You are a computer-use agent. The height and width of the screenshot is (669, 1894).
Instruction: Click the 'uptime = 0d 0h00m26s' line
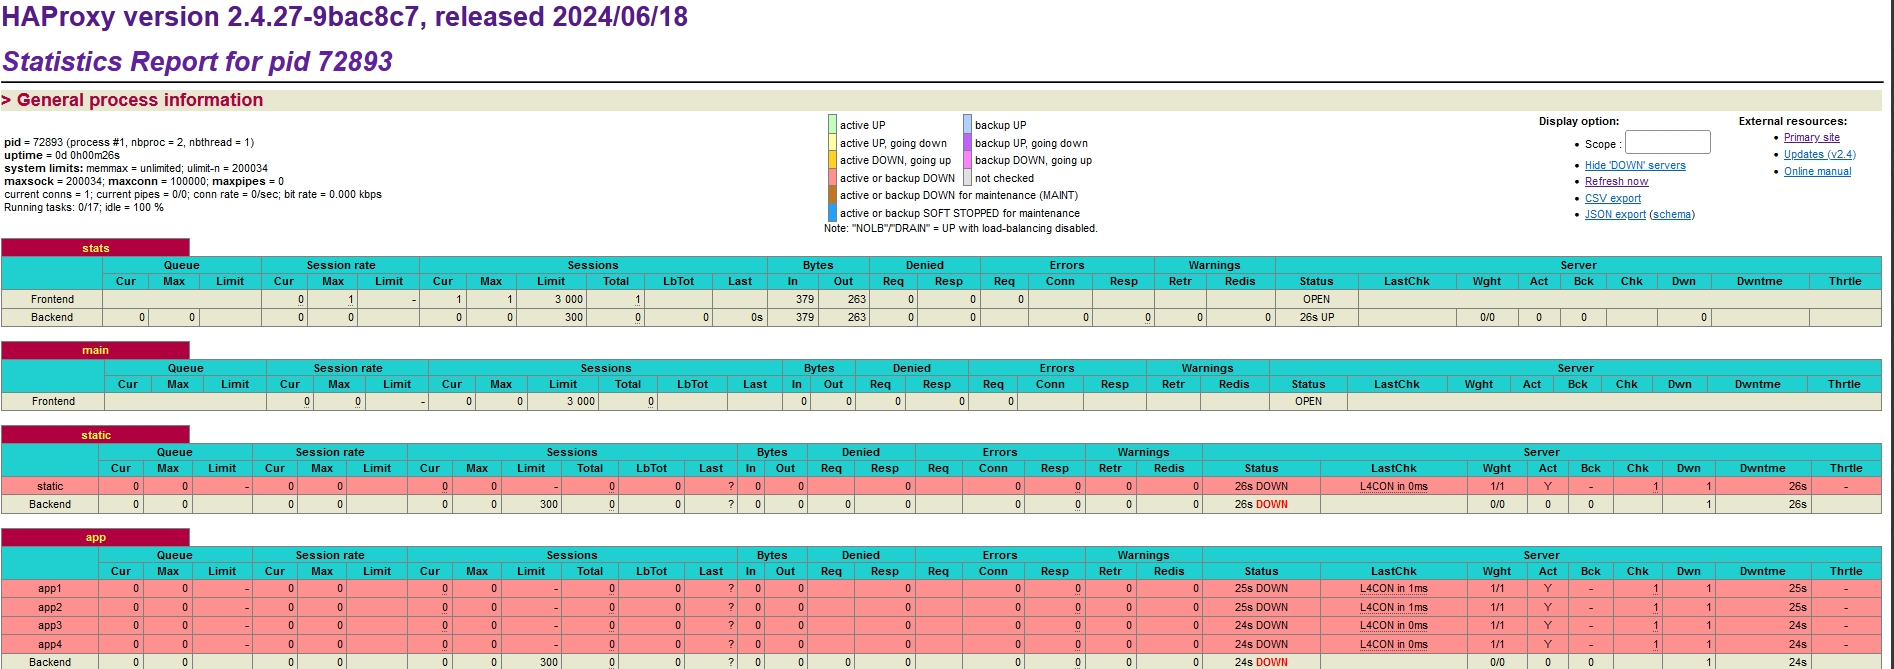pyautogui.click(x=62, y=155)
